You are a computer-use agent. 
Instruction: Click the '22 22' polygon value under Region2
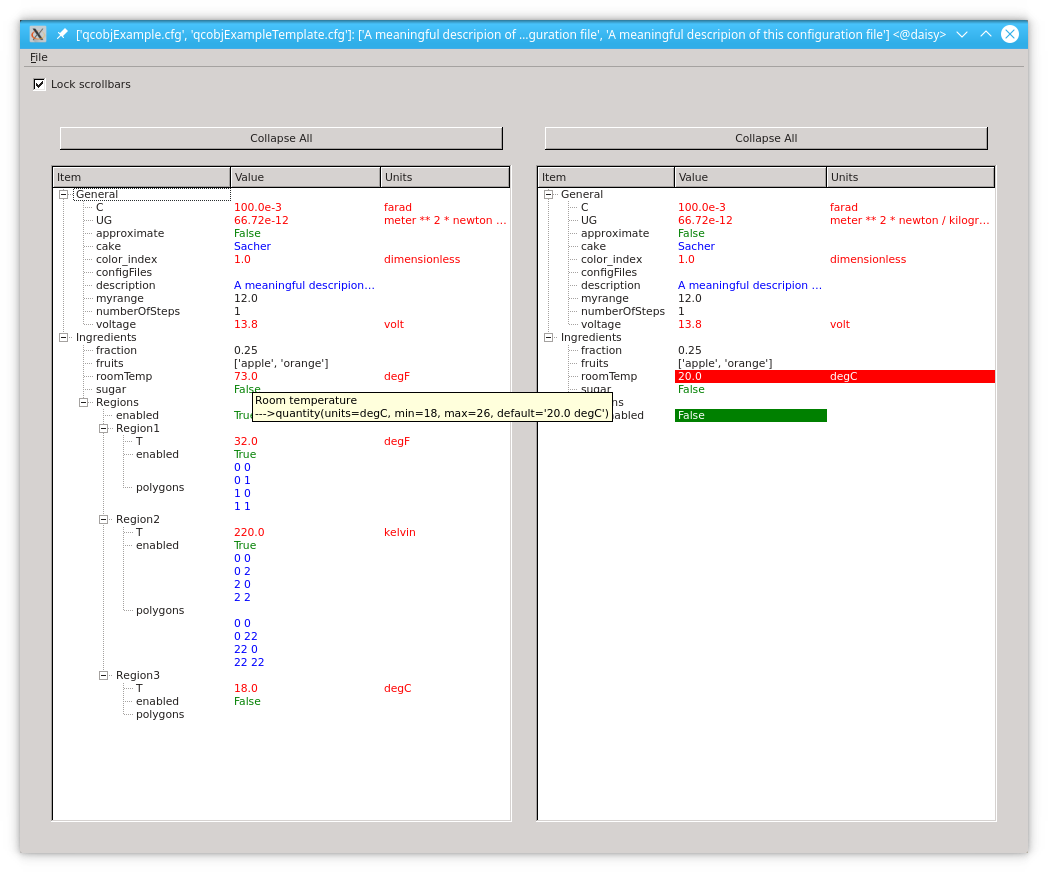pos(249,662)
